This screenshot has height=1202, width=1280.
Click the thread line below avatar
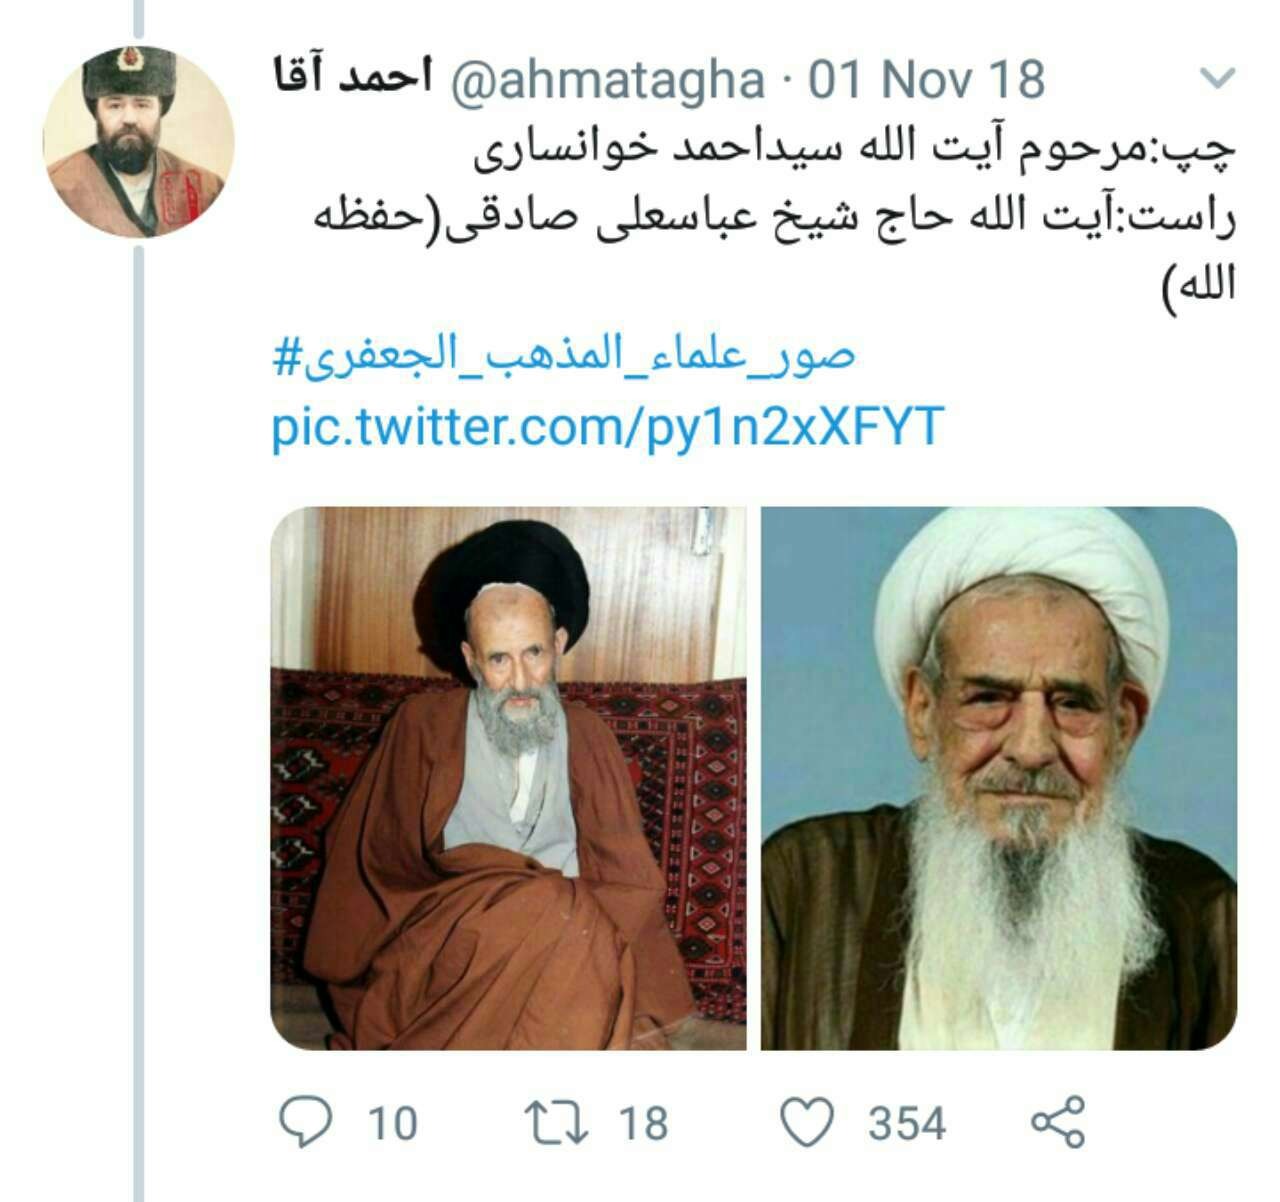(x=139, y=720)
